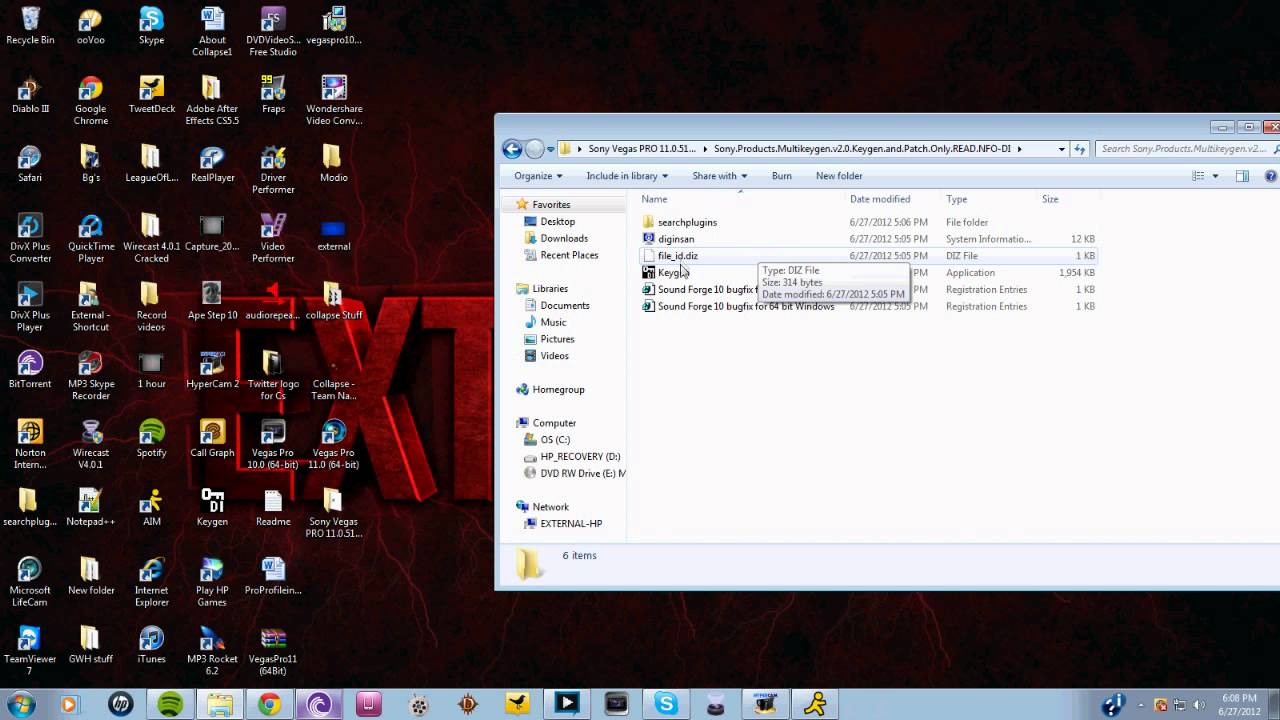
Task: Click the New folder button
Action: 839,176
